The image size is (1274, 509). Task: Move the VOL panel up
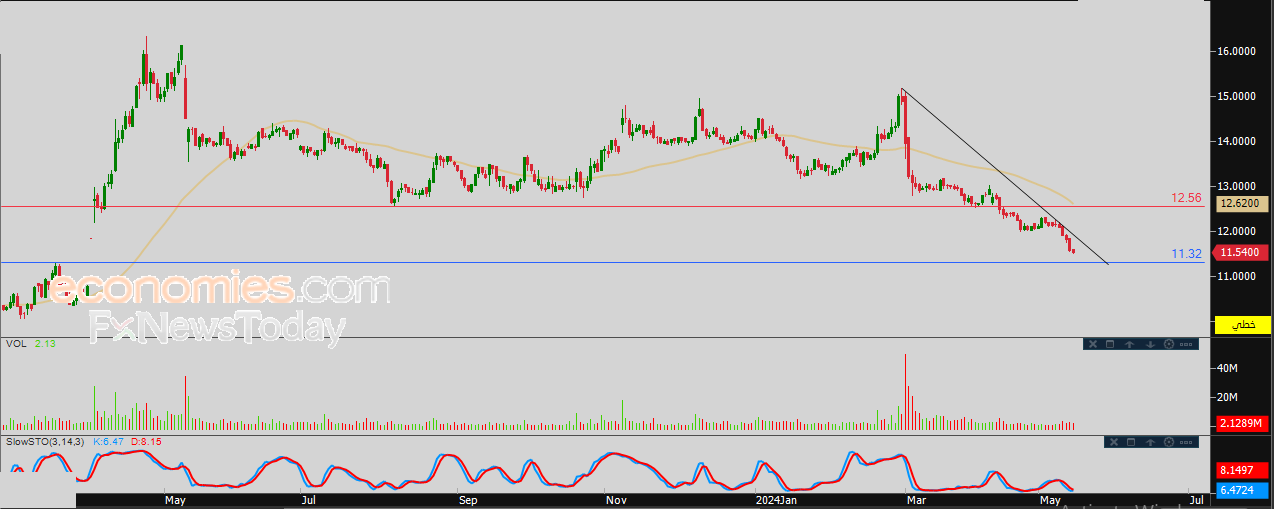(x=1129, y=344)
